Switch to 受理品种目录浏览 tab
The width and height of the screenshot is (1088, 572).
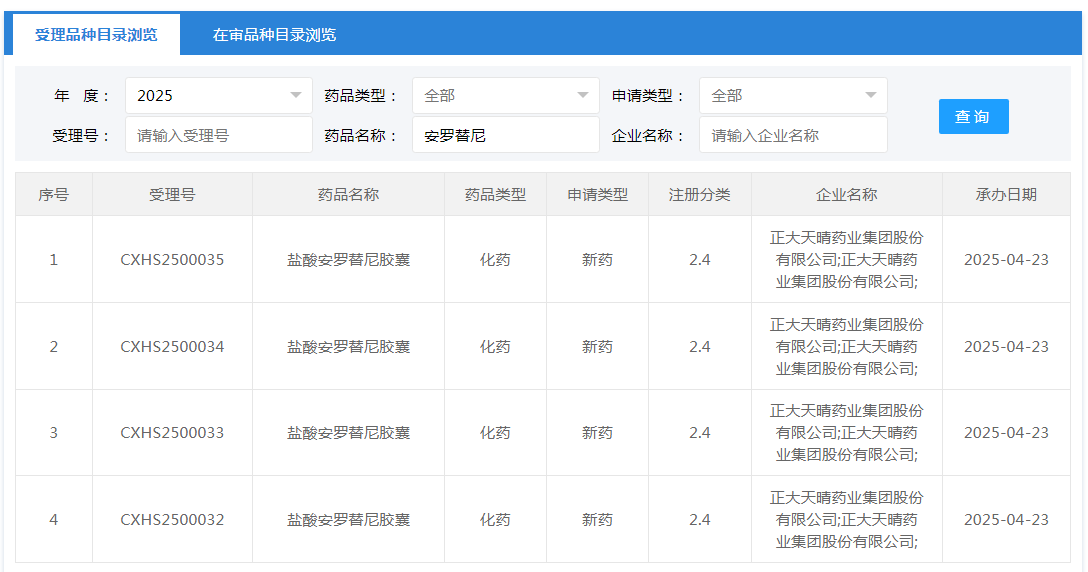click(96, 35)
